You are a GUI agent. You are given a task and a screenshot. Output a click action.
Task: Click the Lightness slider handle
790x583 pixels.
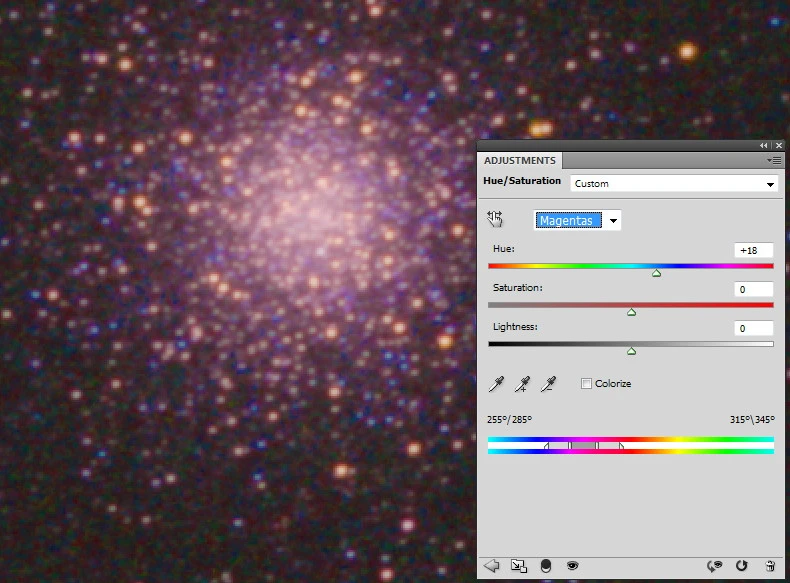(x=631, y=351)
